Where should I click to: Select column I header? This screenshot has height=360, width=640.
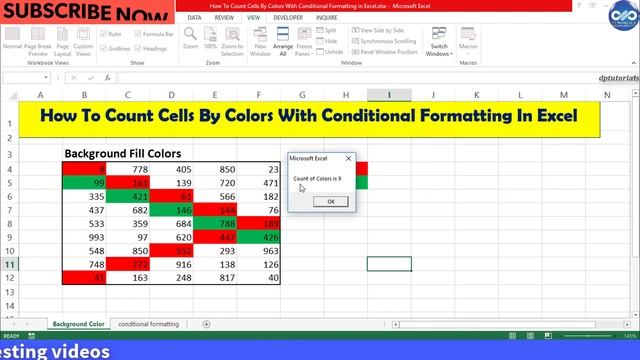point(389,95)
